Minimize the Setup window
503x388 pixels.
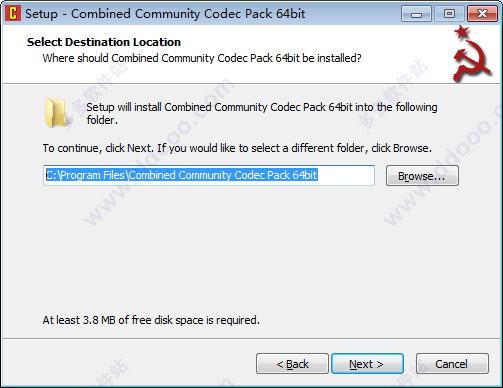click(x=416, y=14)
